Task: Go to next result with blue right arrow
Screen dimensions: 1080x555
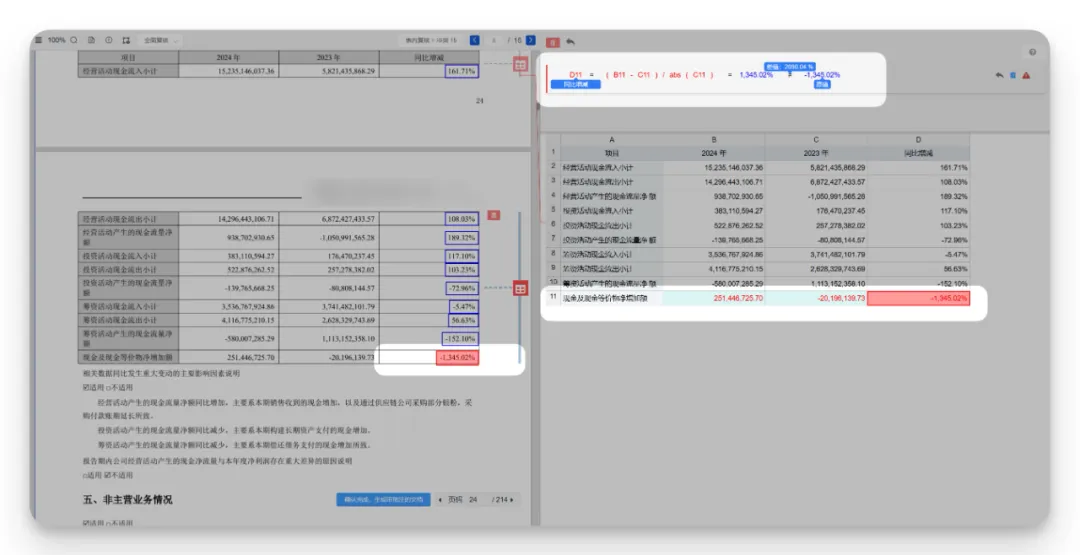Action: [x=530, y=40]
